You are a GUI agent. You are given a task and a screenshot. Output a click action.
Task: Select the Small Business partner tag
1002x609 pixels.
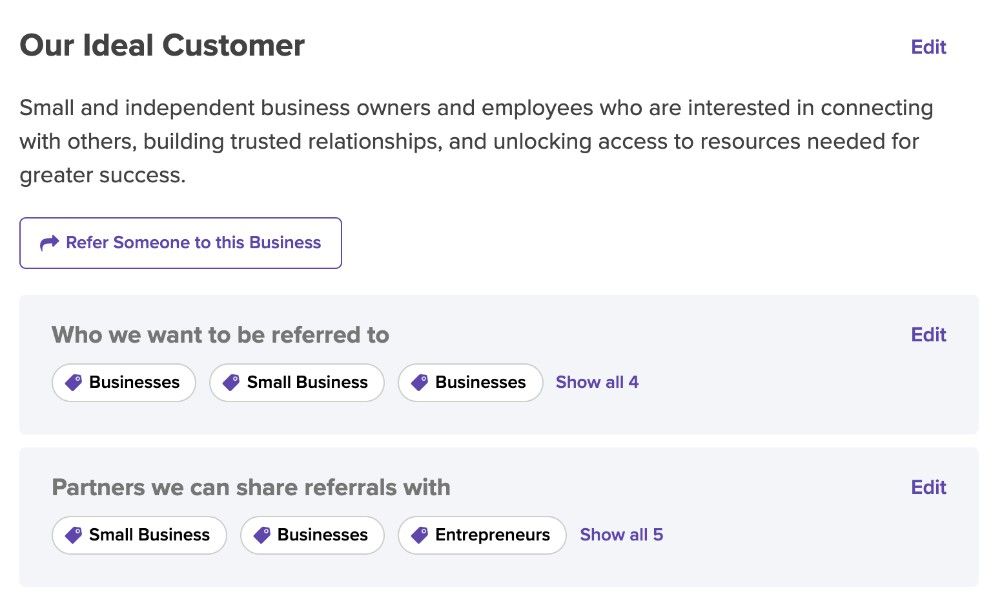pyautogui.click(x=139, y=535)
